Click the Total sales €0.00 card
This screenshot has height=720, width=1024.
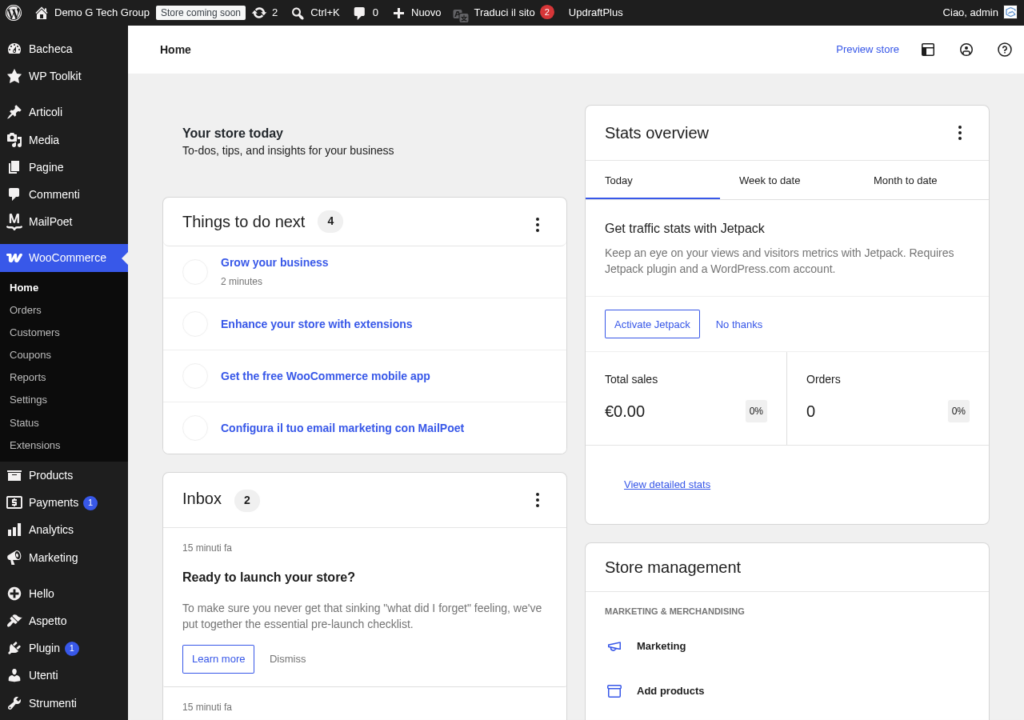pyautogui.click(x=686, y=399)
